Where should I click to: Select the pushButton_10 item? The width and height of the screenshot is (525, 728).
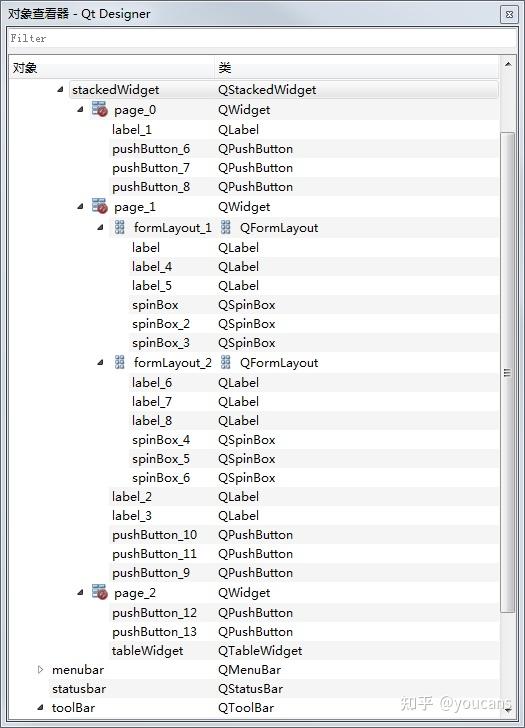point(155,535)
